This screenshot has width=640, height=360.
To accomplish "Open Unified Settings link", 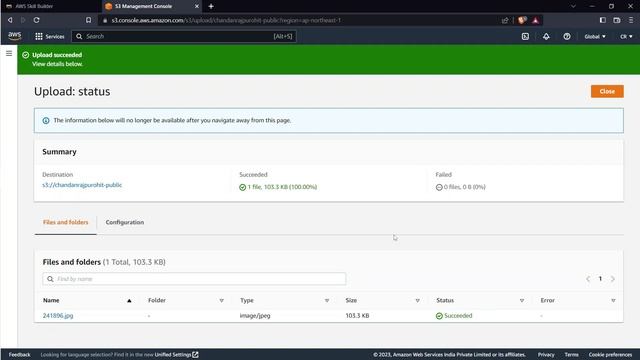I will pyautogui.click(x=176, y=354).
